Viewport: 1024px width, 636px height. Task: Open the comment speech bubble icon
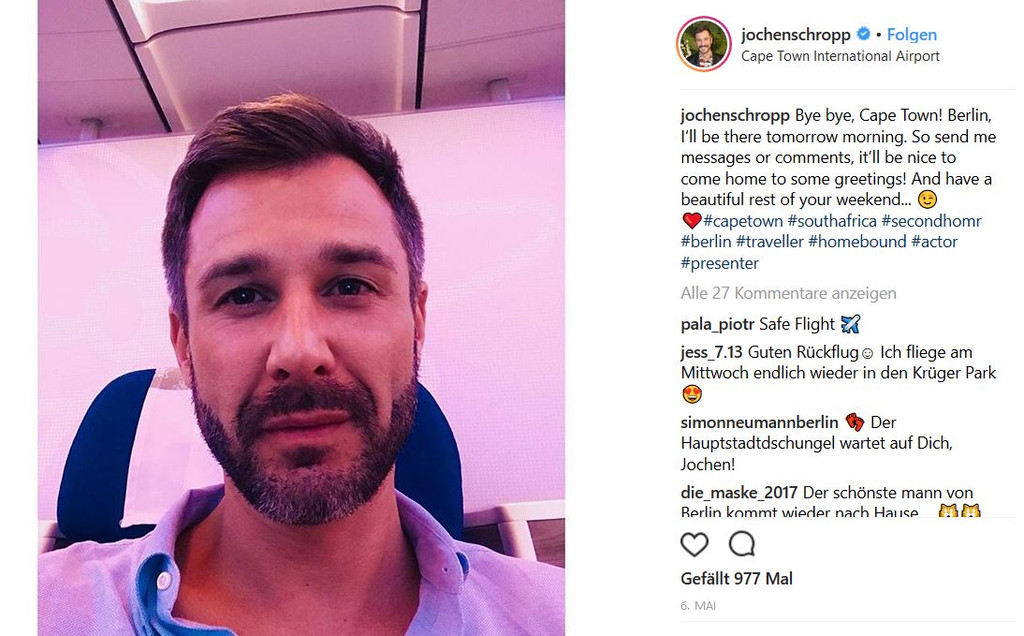(x=742, y=543)
